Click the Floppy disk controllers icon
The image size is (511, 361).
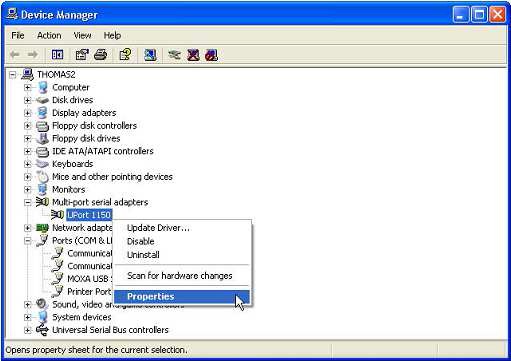click(x=42, y=126)
